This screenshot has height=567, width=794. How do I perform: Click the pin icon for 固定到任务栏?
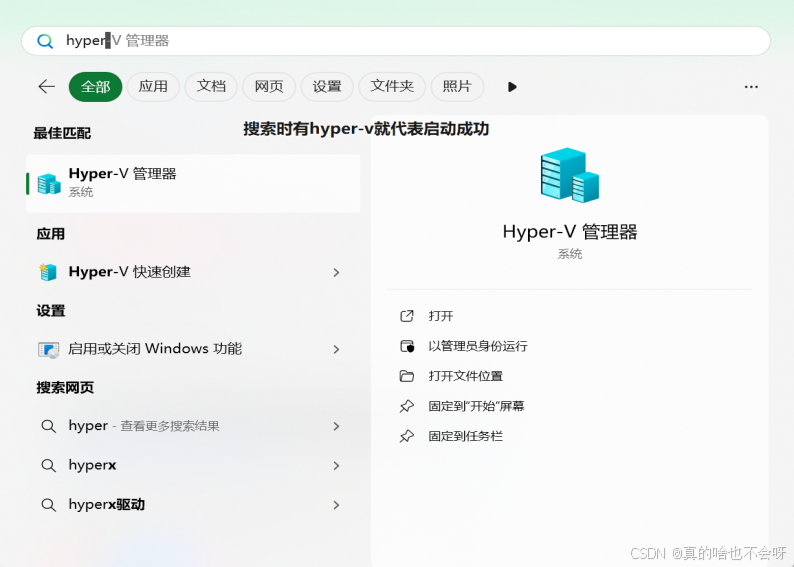[x=407, y=436]
